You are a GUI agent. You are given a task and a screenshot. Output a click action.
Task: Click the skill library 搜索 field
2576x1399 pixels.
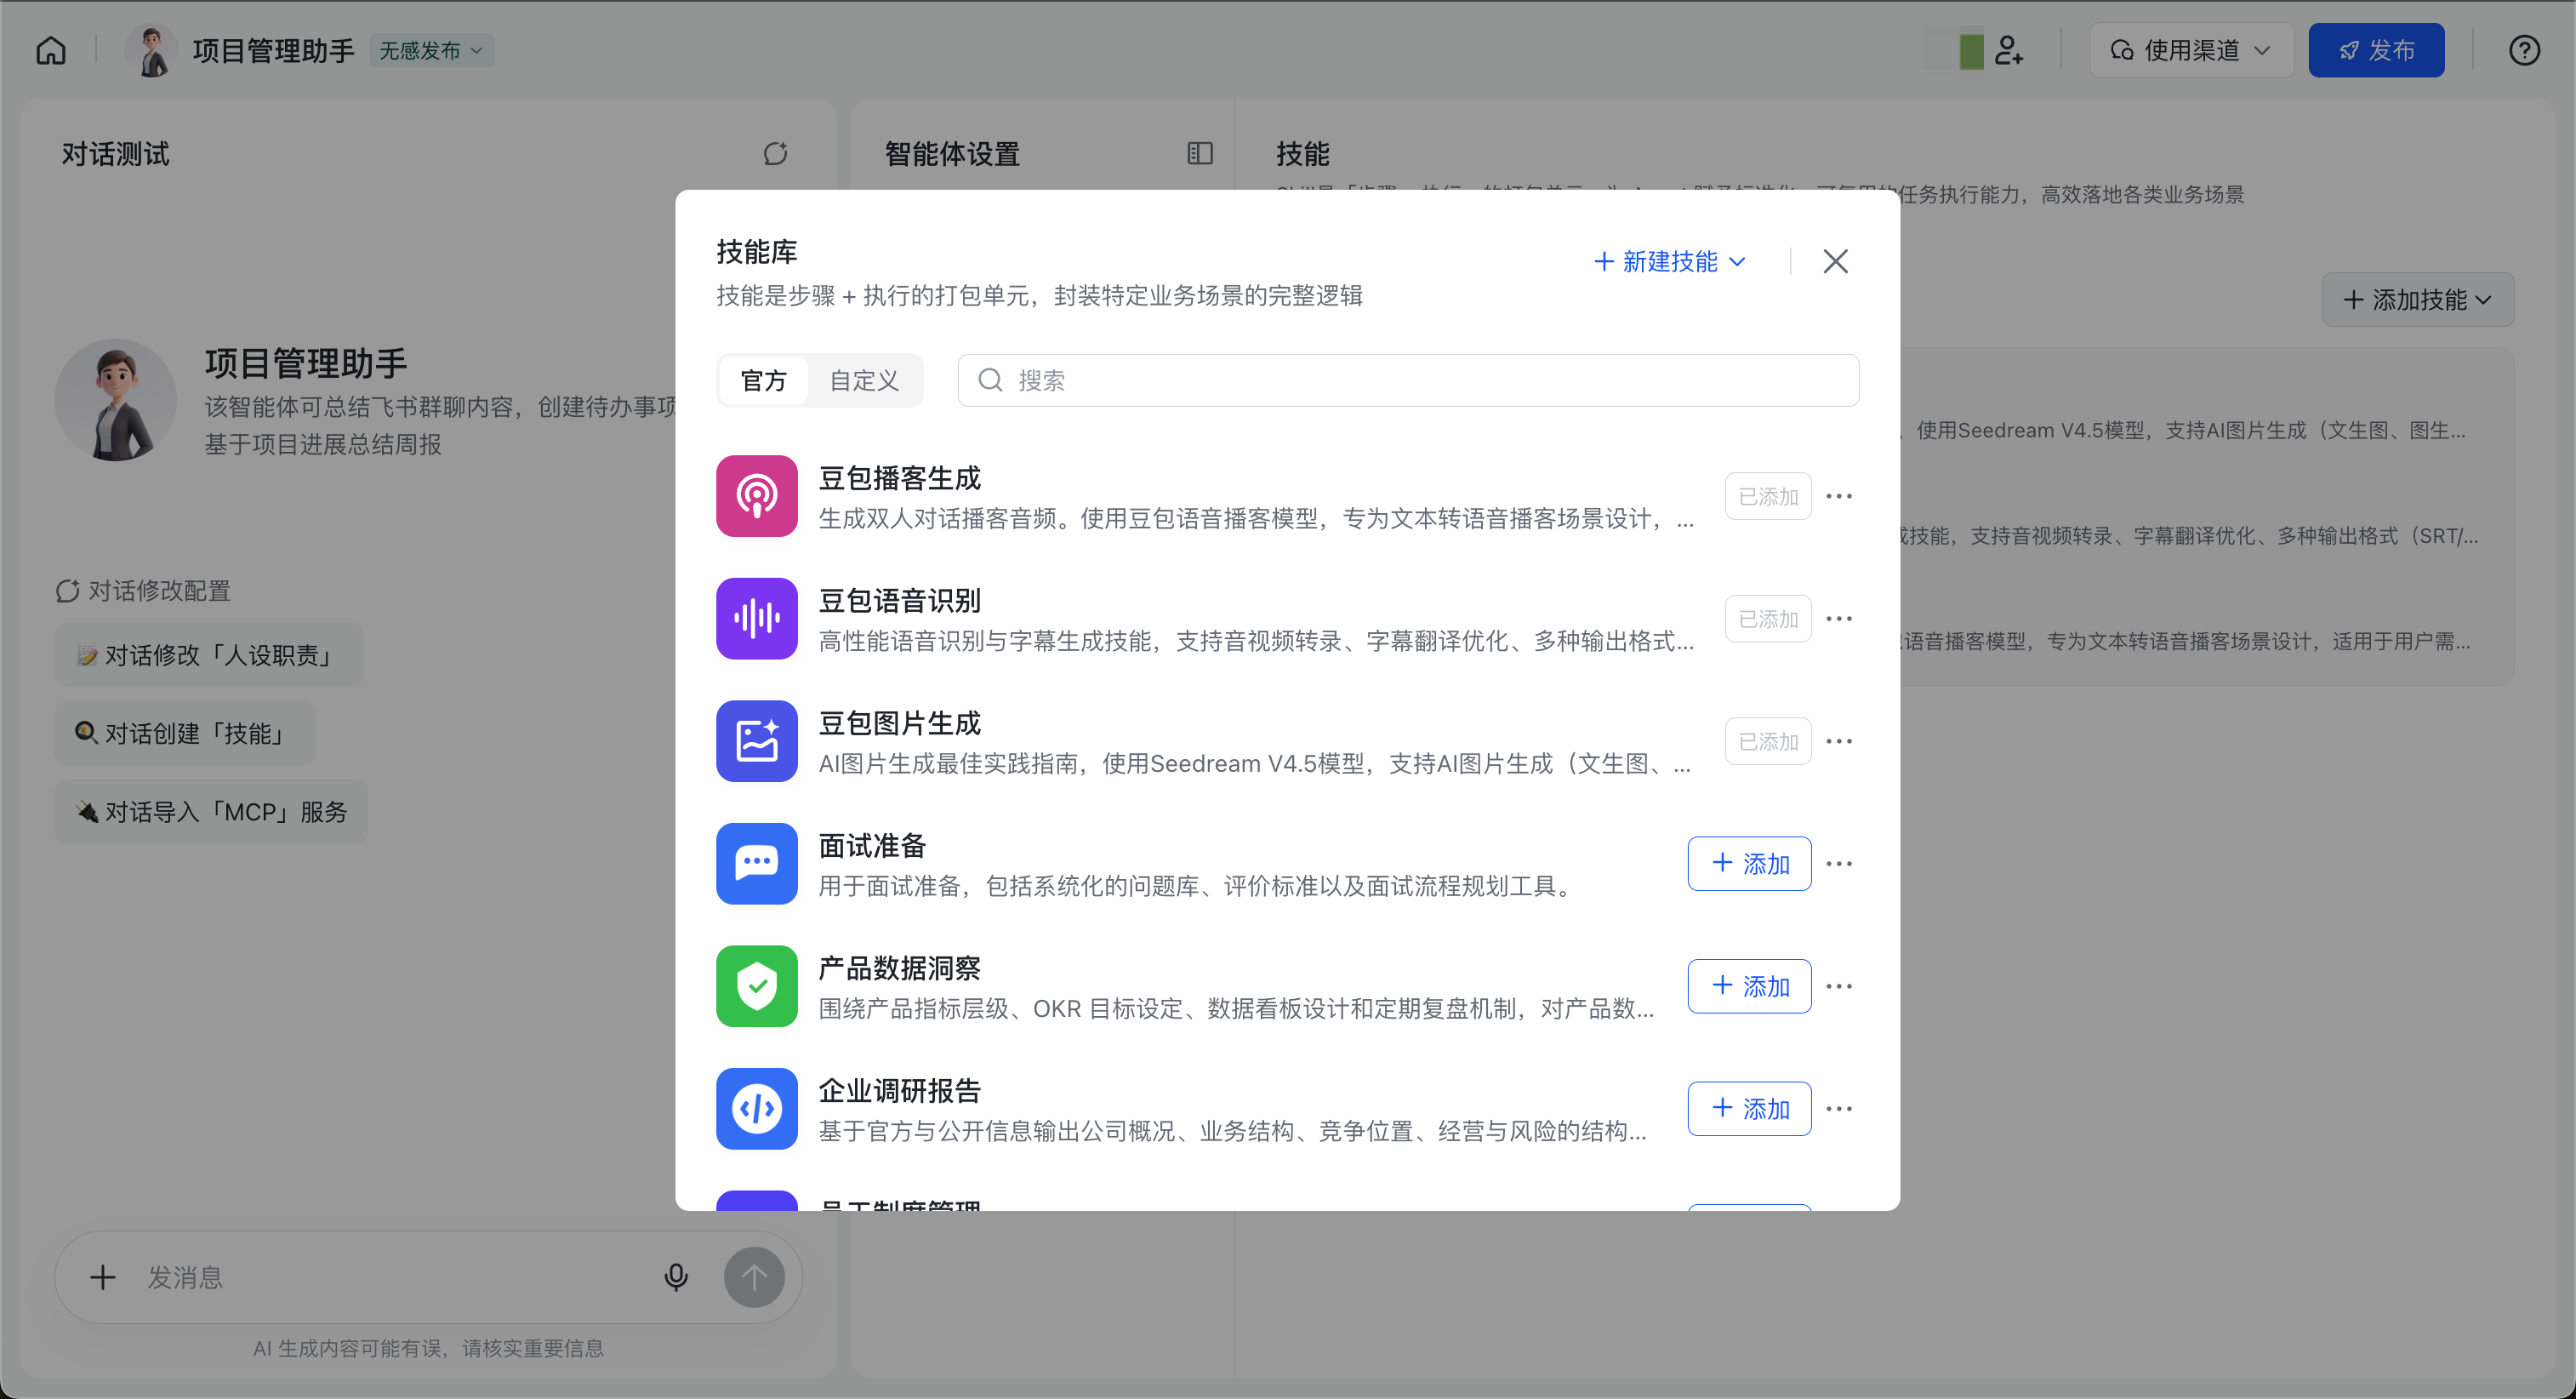(x=1407, y=380)
